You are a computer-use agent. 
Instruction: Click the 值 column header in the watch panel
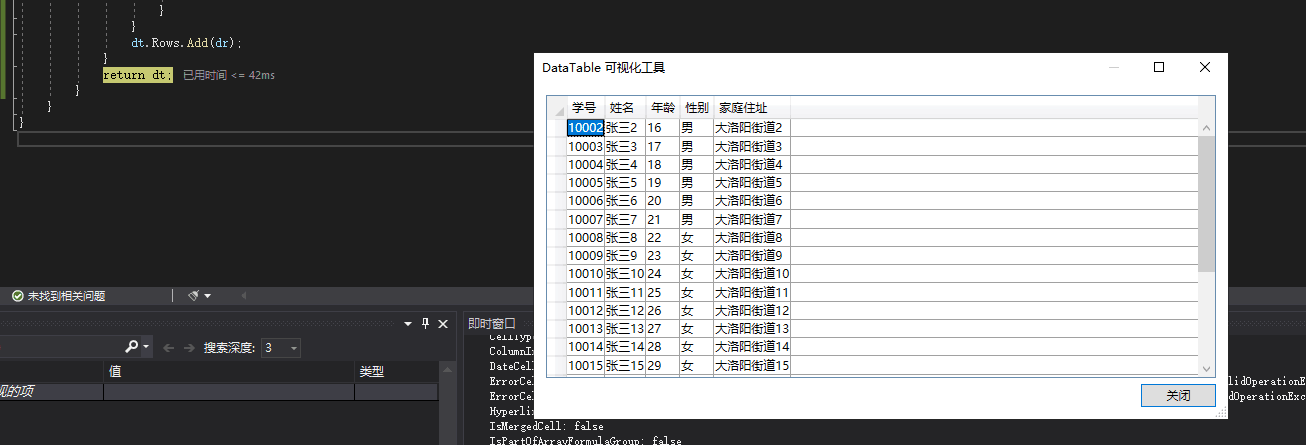click(229, 371)
